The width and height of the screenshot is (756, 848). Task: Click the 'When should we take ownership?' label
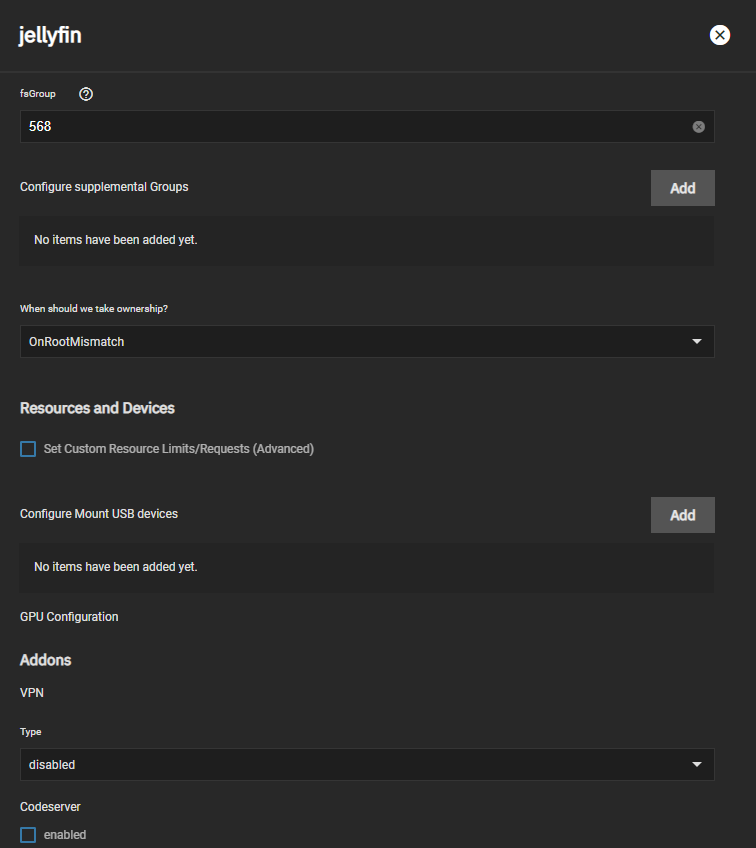tap(94, 308)
